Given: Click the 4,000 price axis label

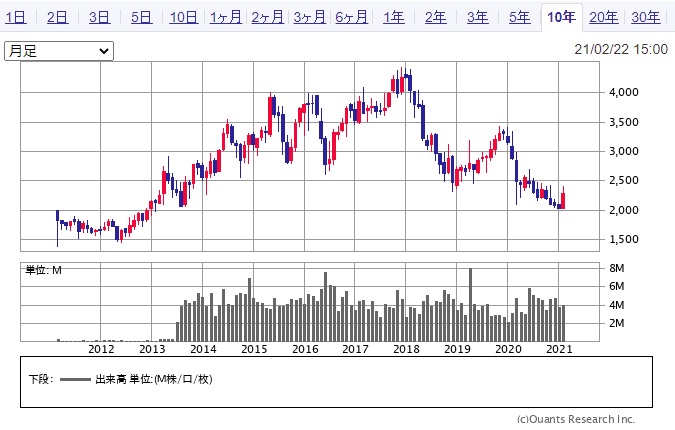Looking at the screenshot, I should pyautogui.click(x=624, y=92).
